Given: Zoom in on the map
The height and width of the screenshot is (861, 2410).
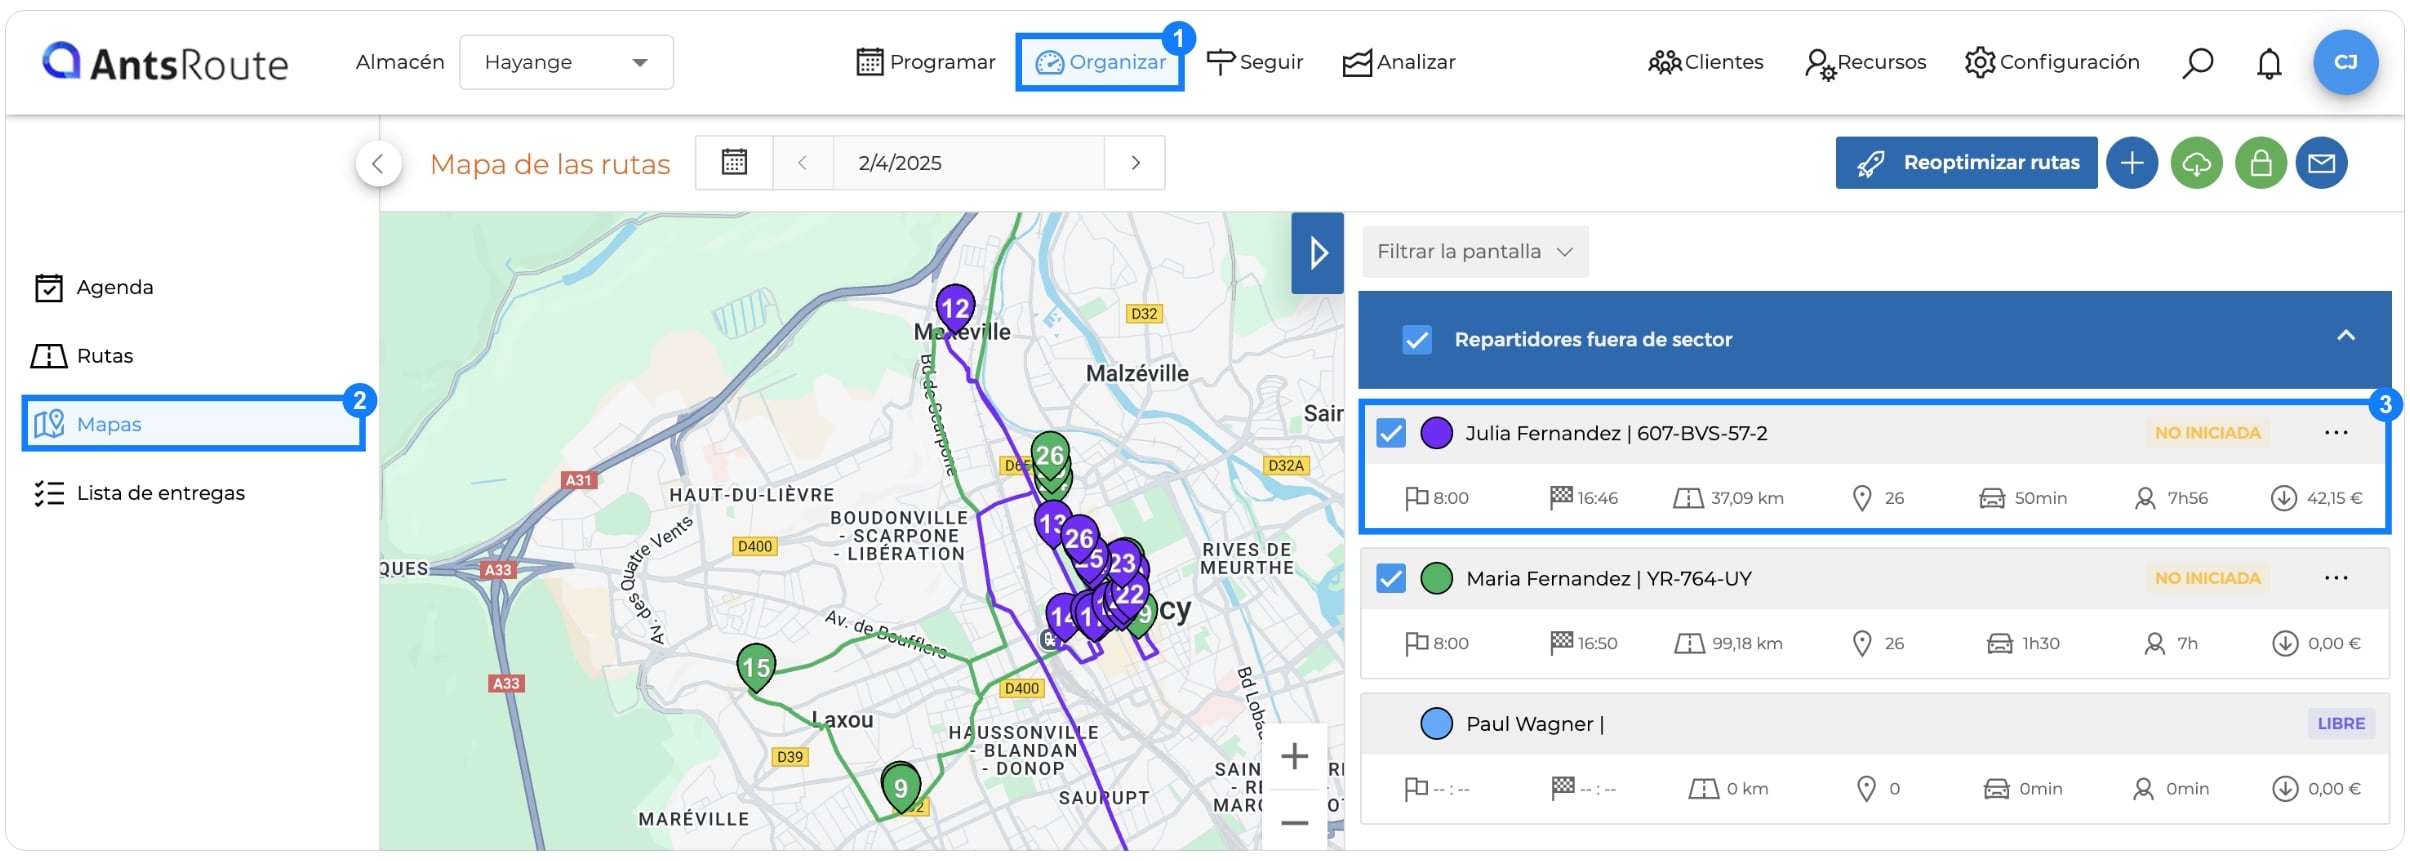Looking at the screenshot, I should tap(1295, 756).
